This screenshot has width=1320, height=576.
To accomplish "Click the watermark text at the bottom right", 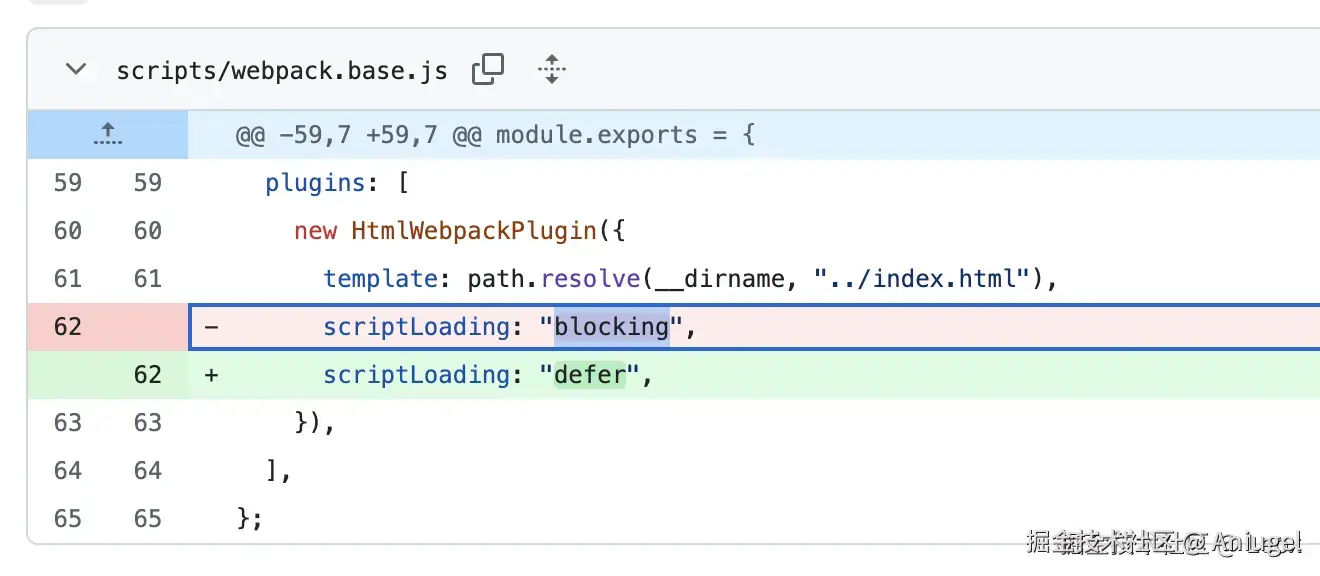I will coord(1164,543).
